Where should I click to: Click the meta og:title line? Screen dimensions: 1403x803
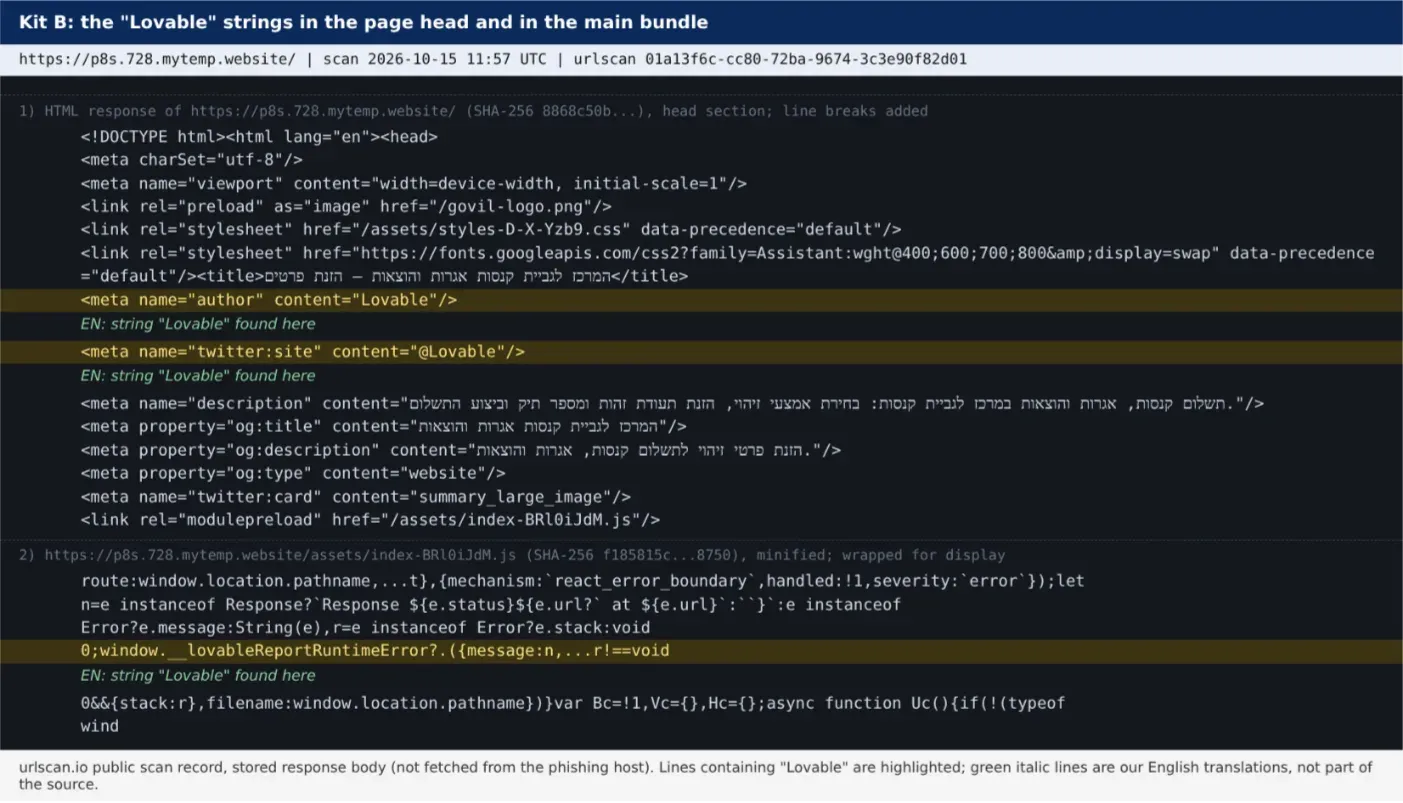(384, 427)
